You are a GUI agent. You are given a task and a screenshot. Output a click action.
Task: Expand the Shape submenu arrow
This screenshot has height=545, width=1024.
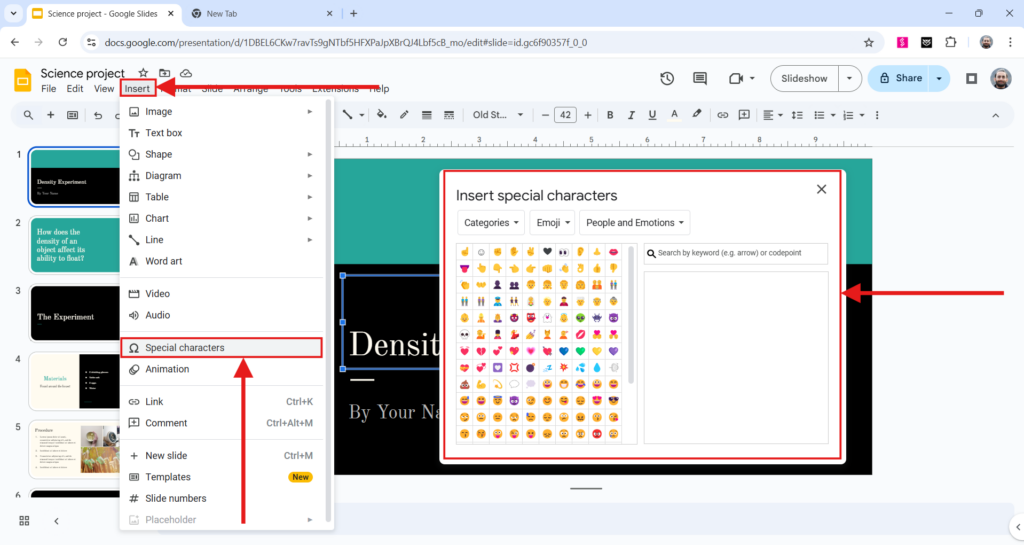(x=310, y=155)
